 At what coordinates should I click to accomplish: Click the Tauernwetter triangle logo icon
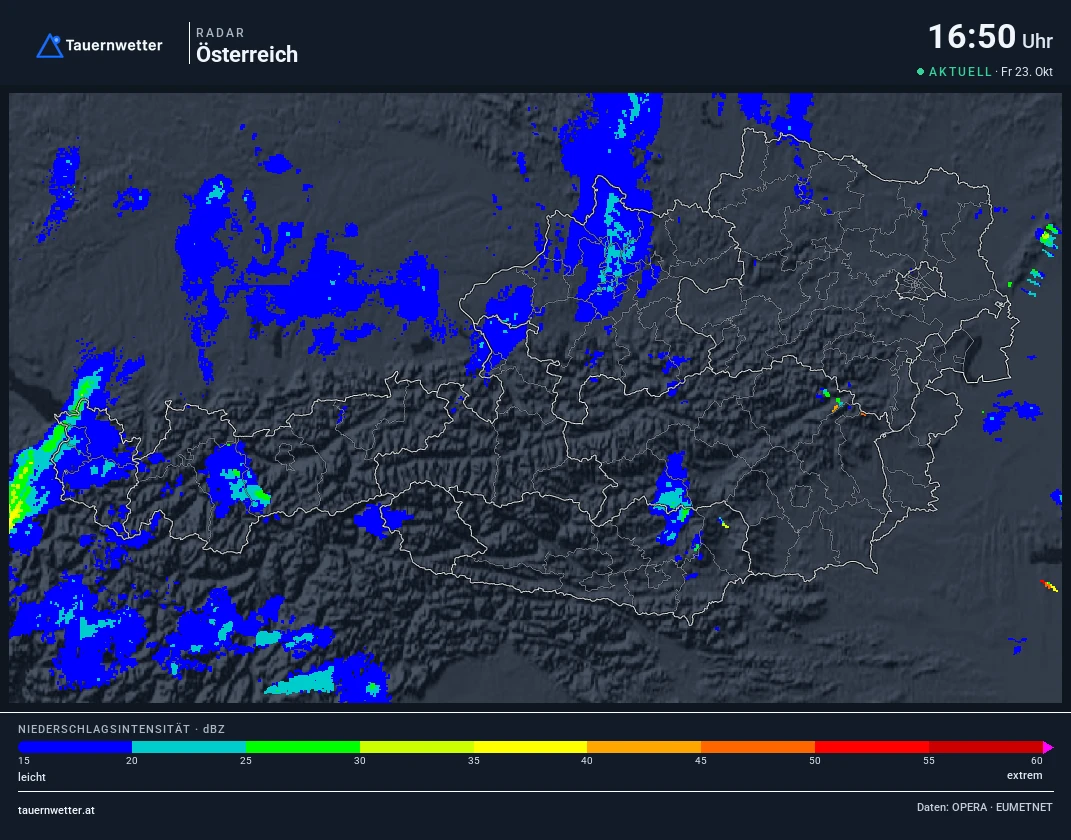pos(49,46)
